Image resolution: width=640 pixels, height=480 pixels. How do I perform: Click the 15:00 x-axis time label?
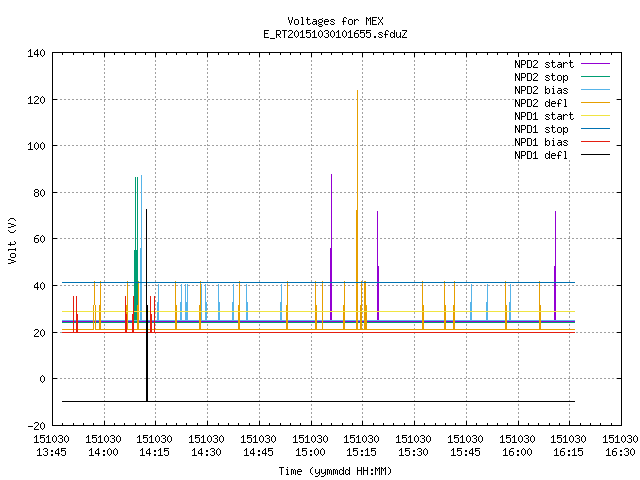point(310,452)
